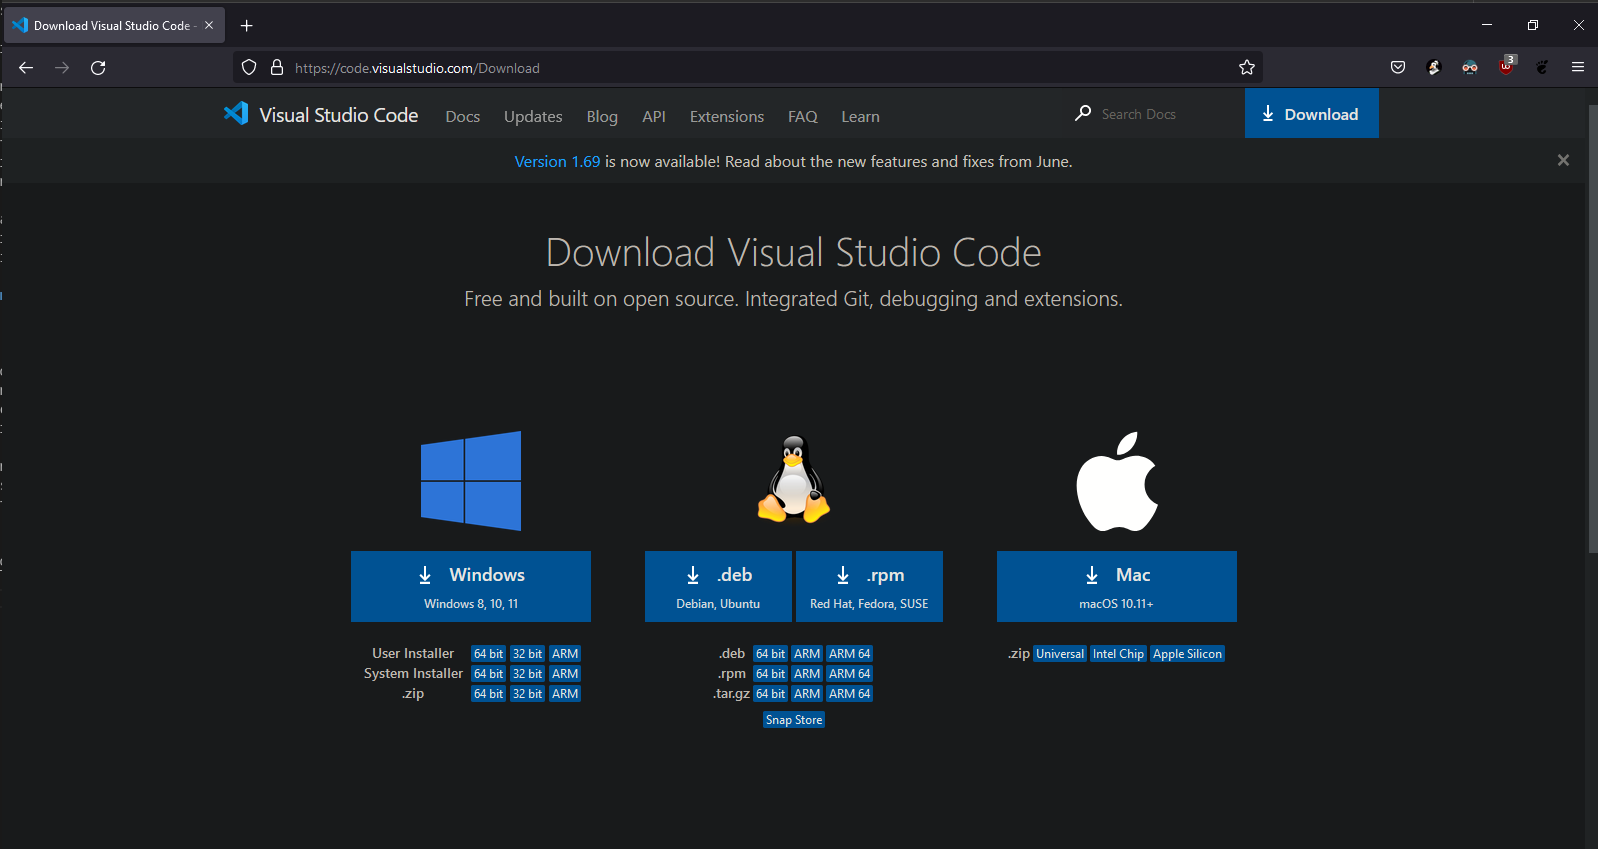Download the .deb package for Debian, Ubuntu
The height and width of the screenshot is (849, 1598).
click(718, 586)
